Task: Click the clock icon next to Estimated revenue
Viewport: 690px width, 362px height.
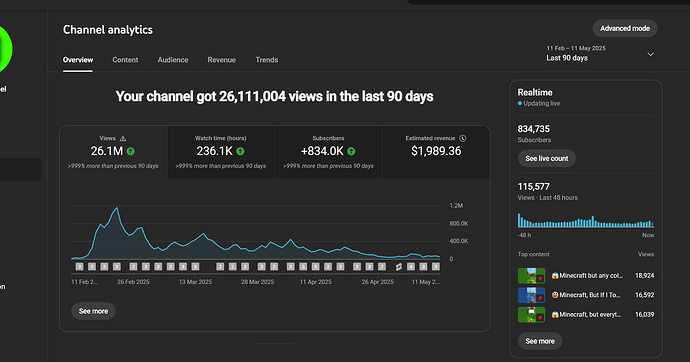Action: (462, 138)
